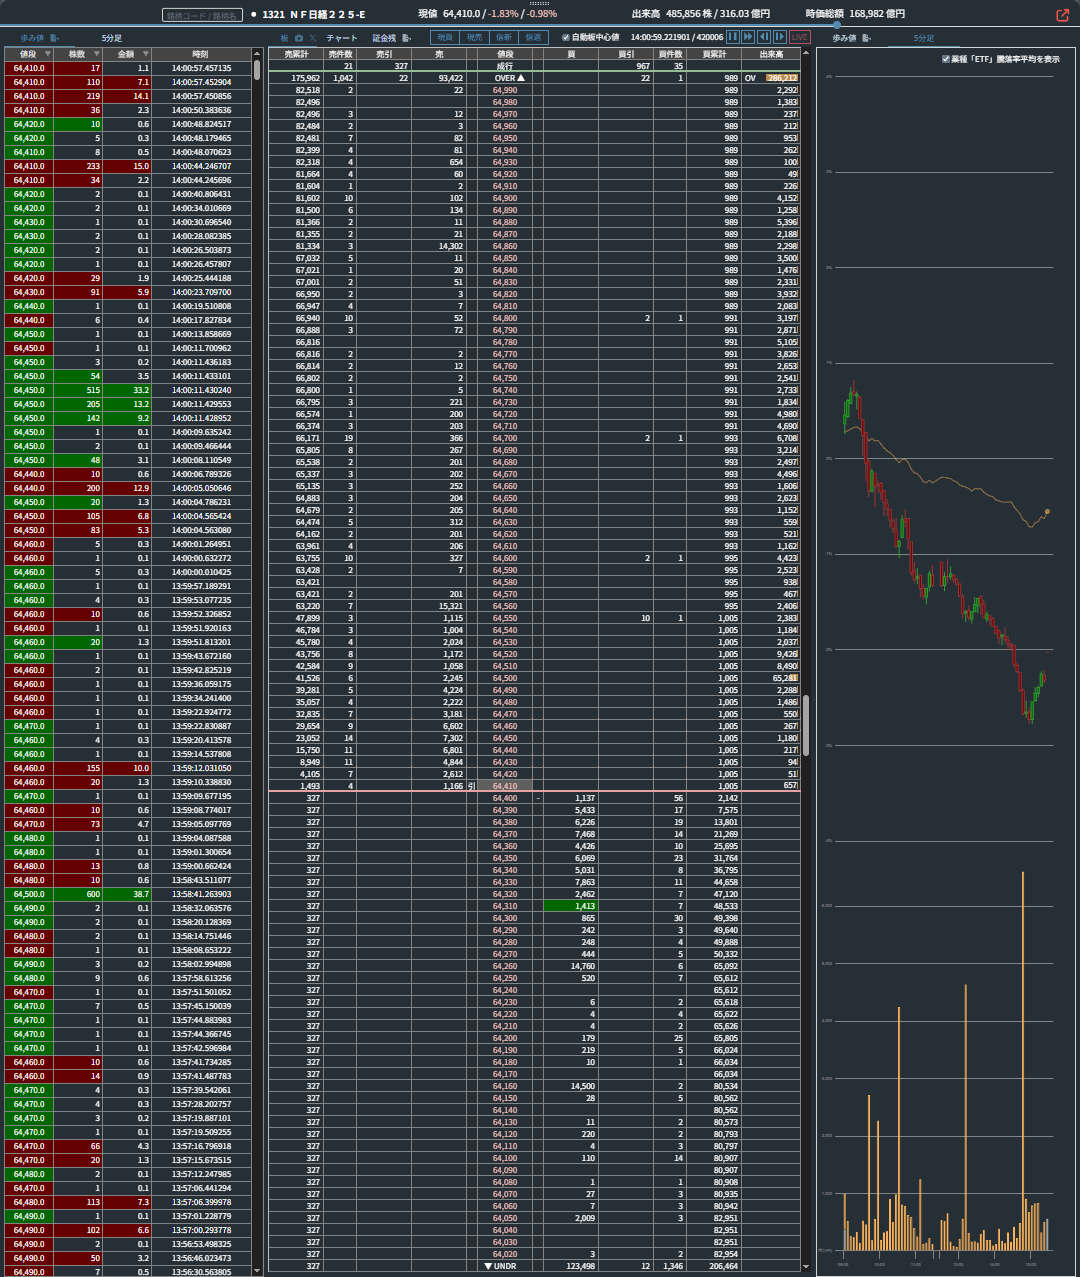Open the 株数 column filter dropdown
The height and width of the screenshot is (1277, 1080).
(x=96, y=54)
